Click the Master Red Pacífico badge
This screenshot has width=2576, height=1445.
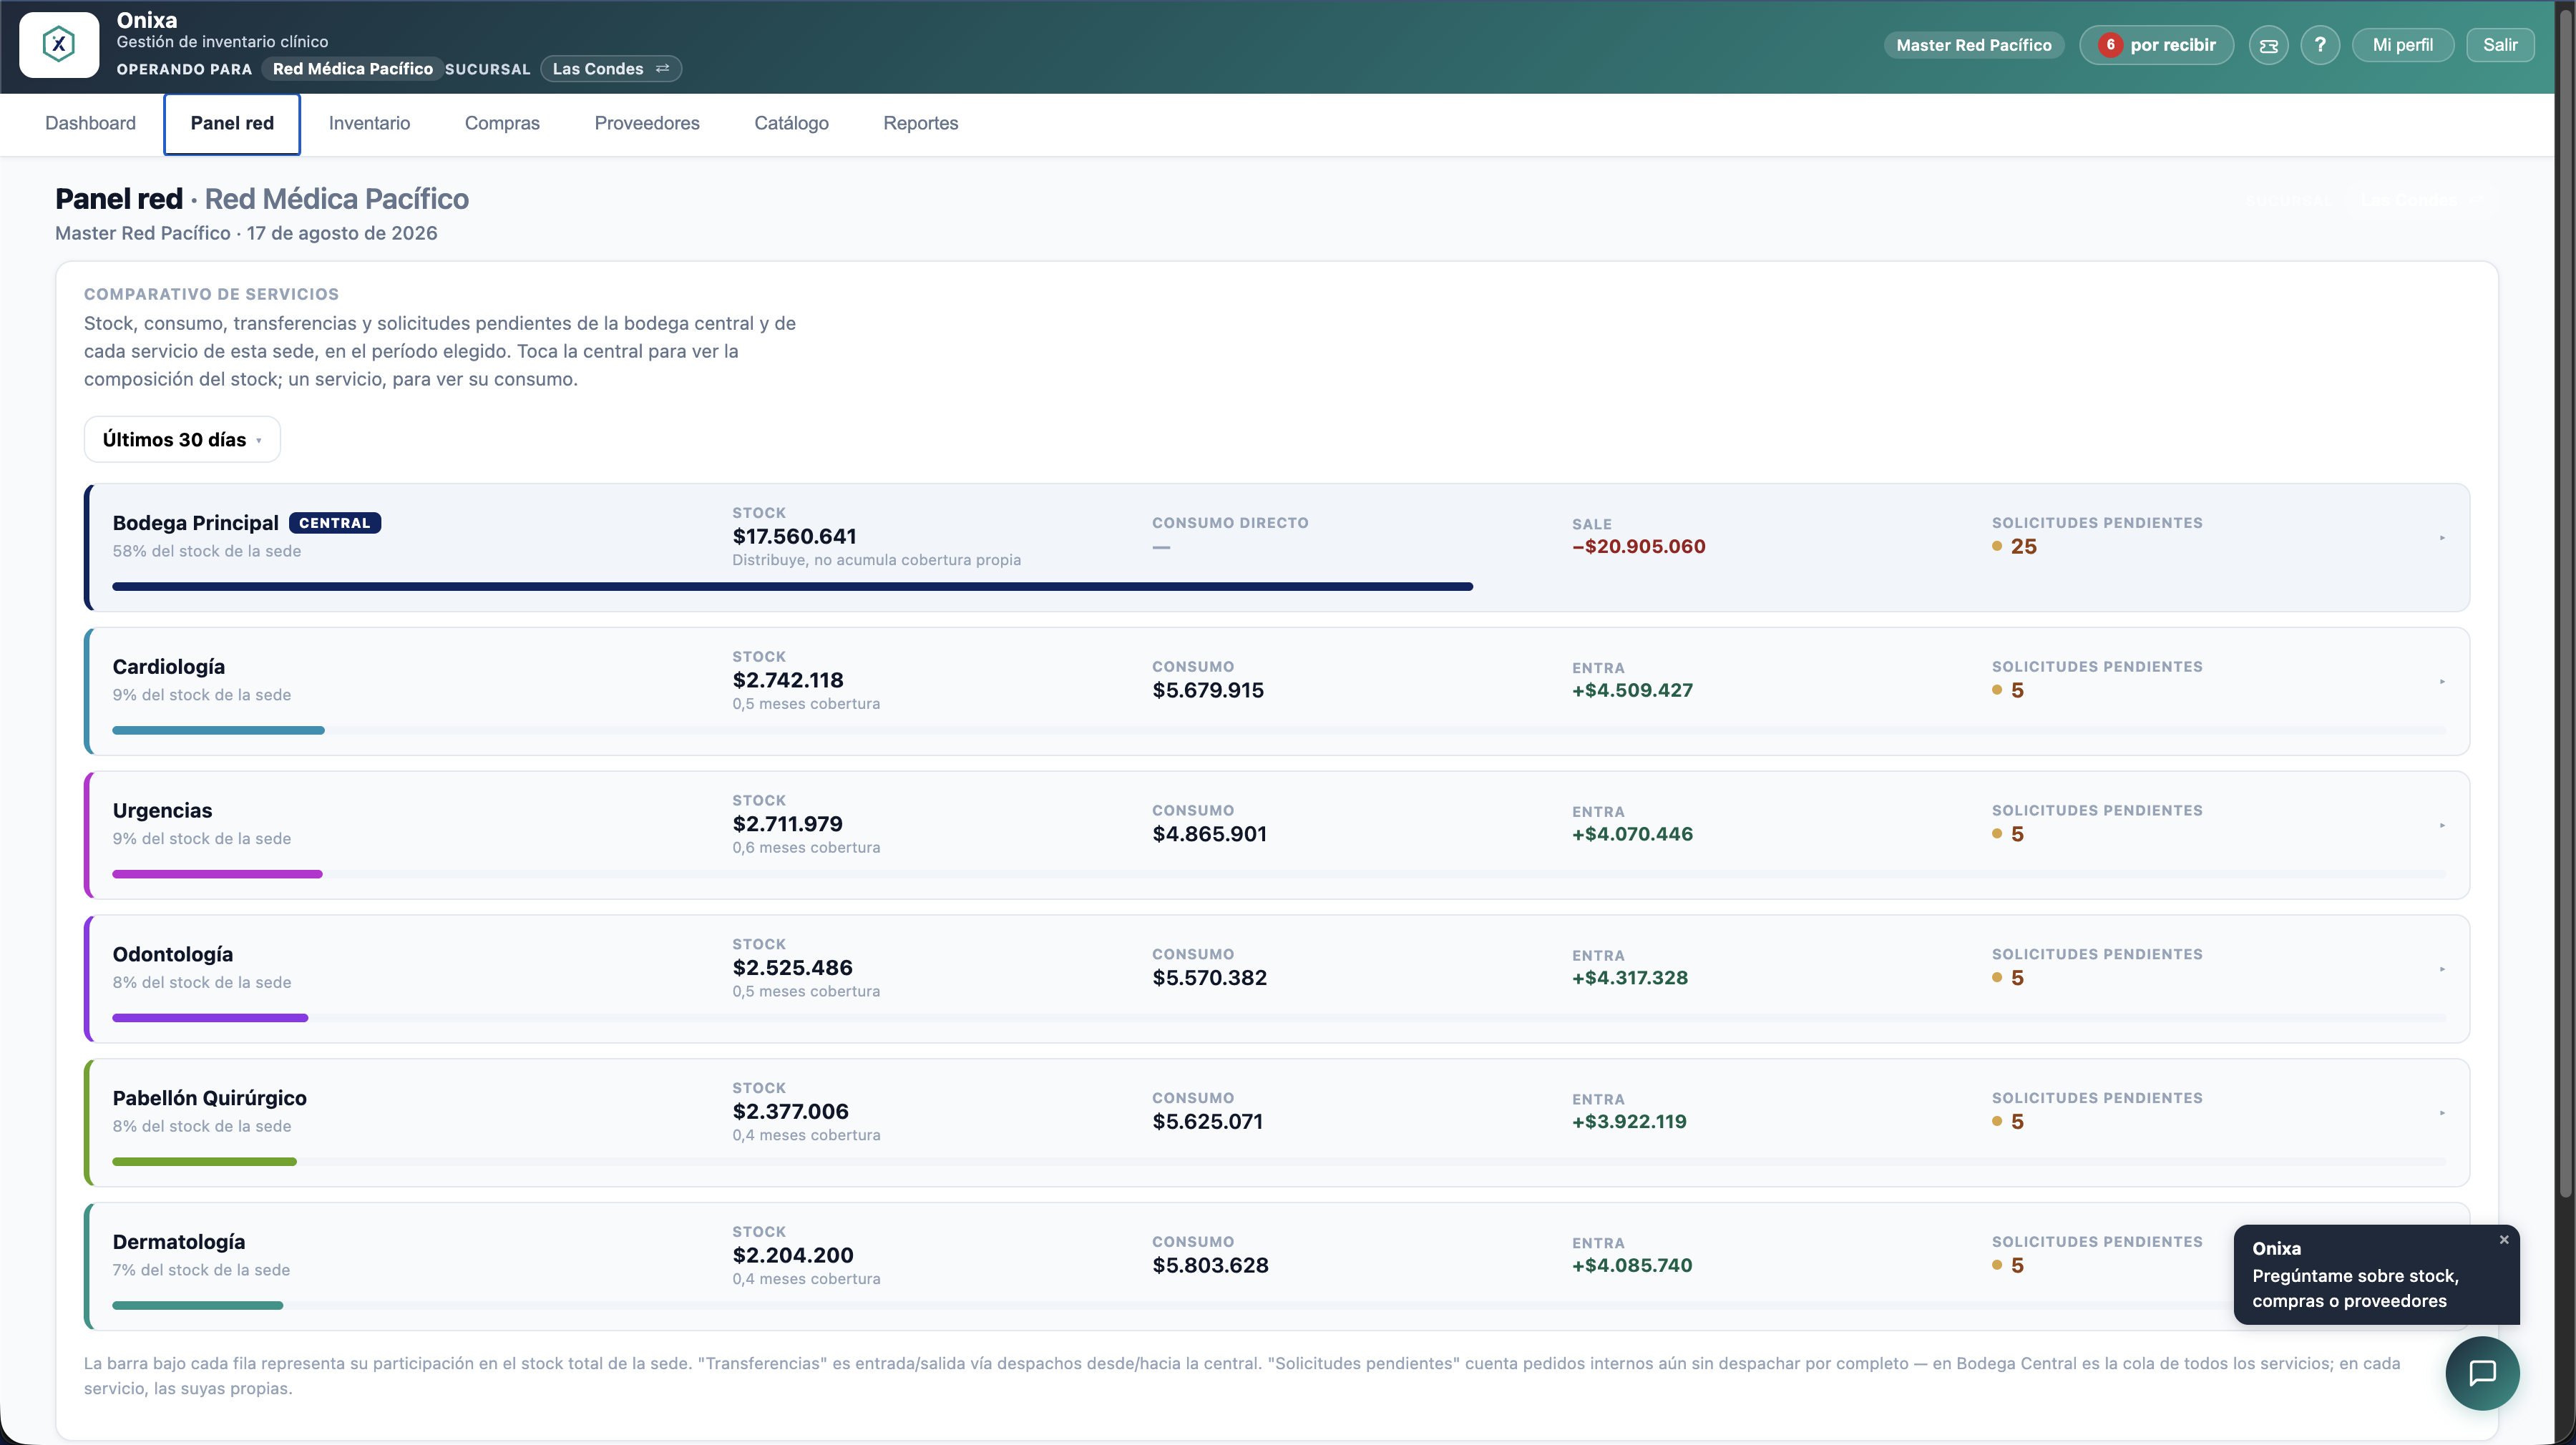point(1973,45)
